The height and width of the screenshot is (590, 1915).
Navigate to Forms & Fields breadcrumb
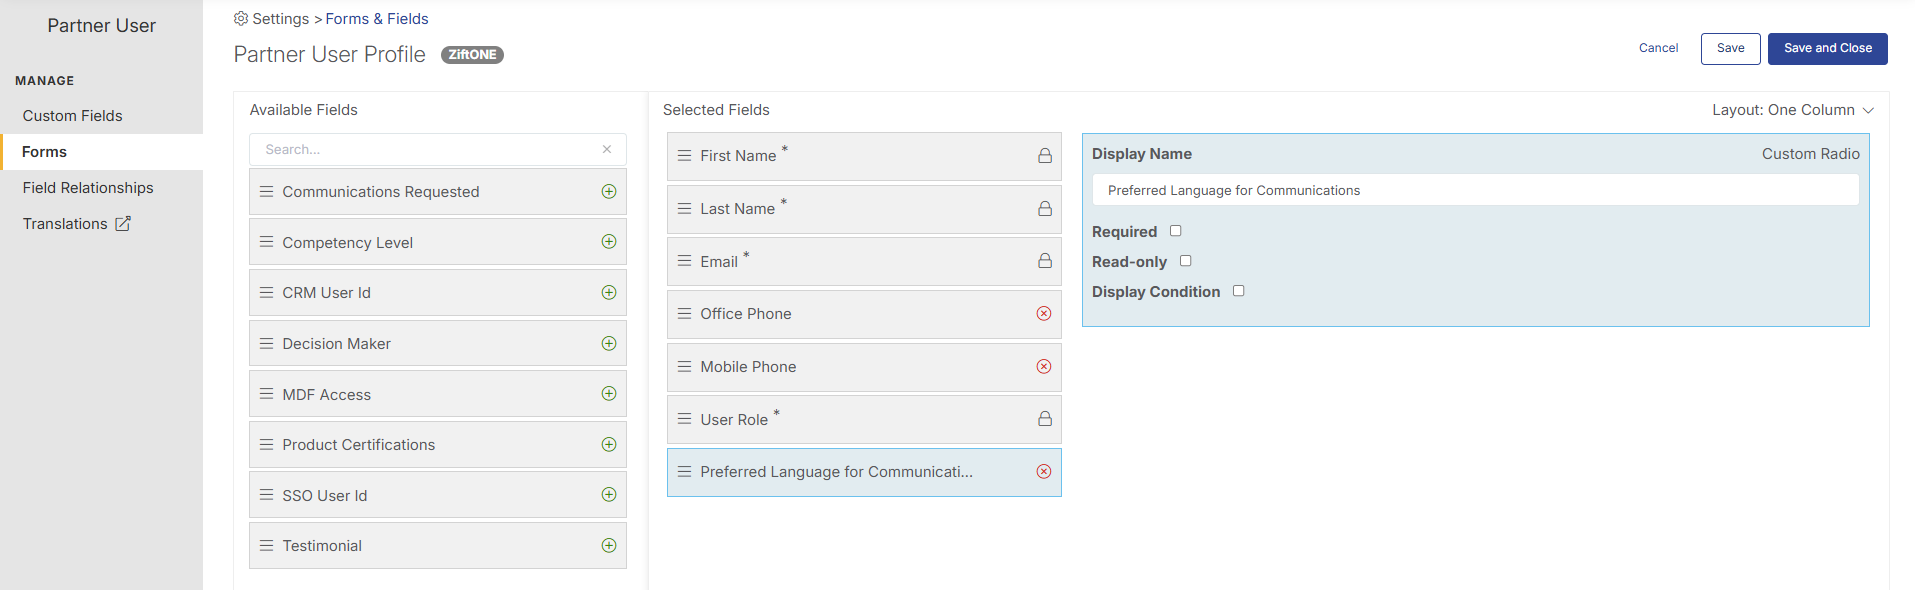coord(377,19)
